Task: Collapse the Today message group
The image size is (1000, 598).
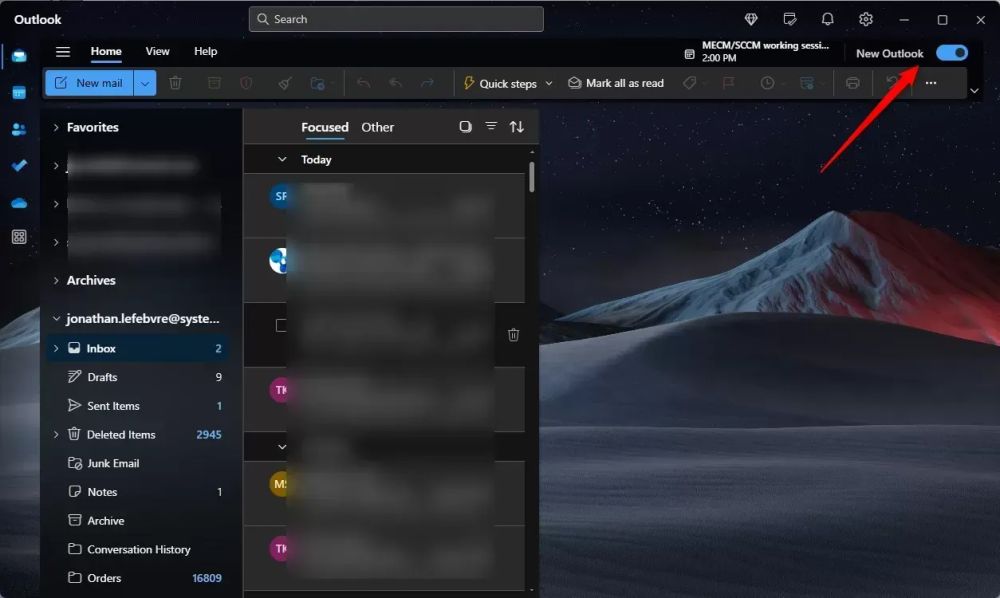Action: (282, 159)
